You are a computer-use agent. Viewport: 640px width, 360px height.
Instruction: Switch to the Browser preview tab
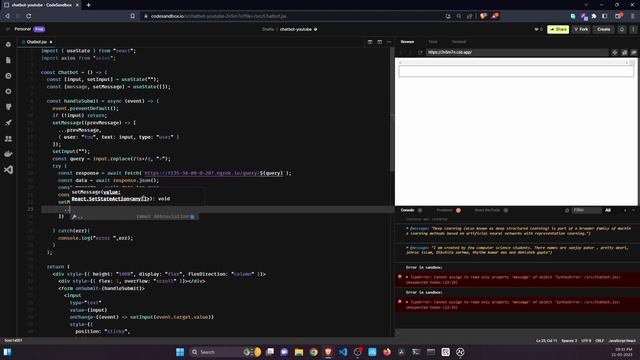(x=407, y=42)
